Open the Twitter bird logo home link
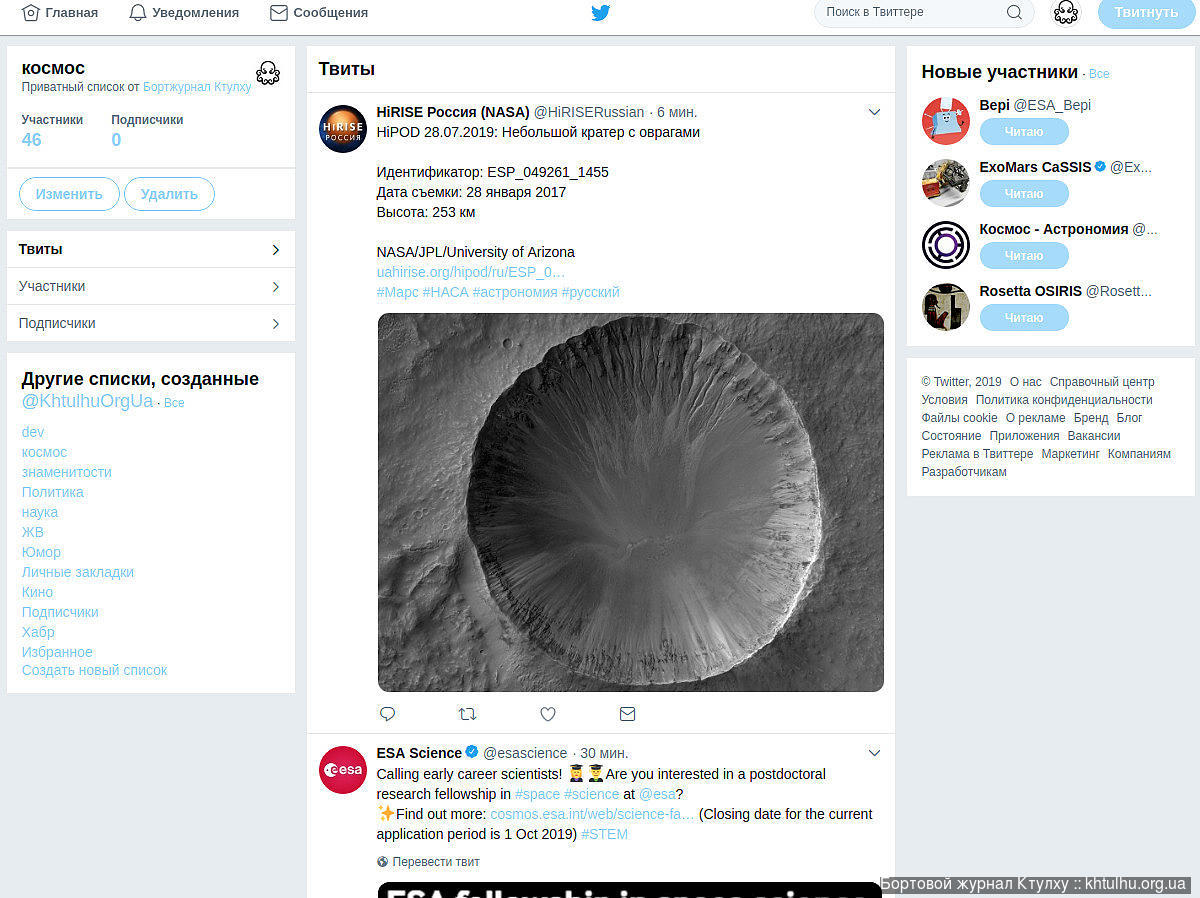Viewport: 1200px width, 898px height. [600, 13]
